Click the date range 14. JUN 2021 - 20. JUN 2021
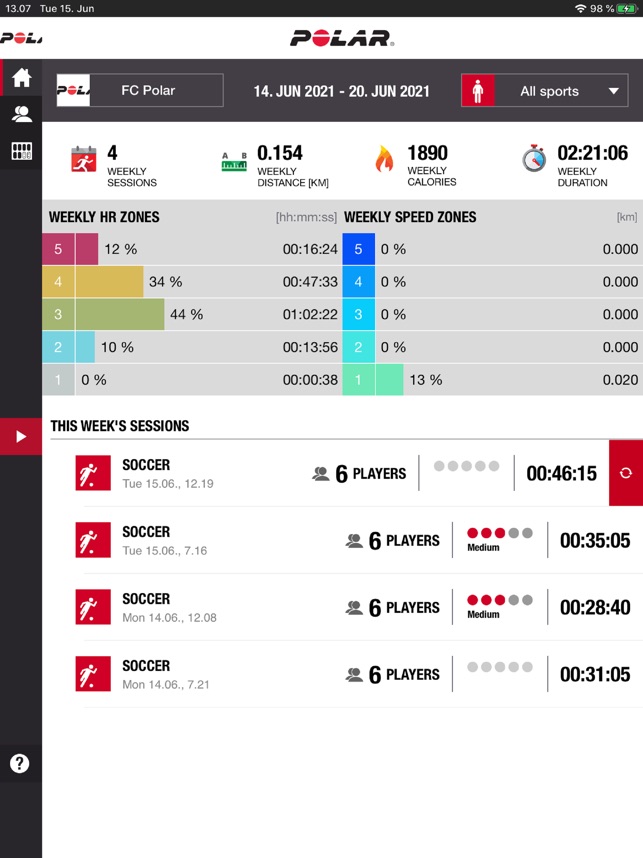643x858 pixels. [x=341, y=91]
